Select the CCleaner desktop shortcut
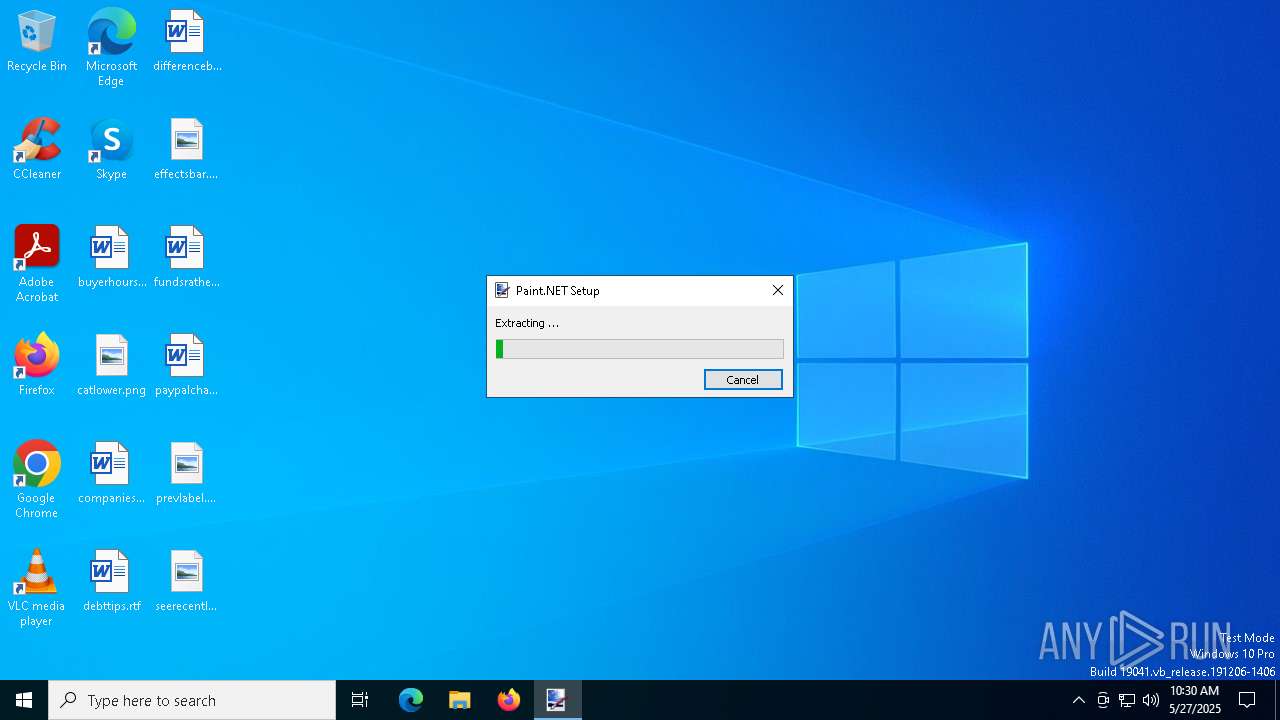This screenshot has width=1280, height=720. 37,150
